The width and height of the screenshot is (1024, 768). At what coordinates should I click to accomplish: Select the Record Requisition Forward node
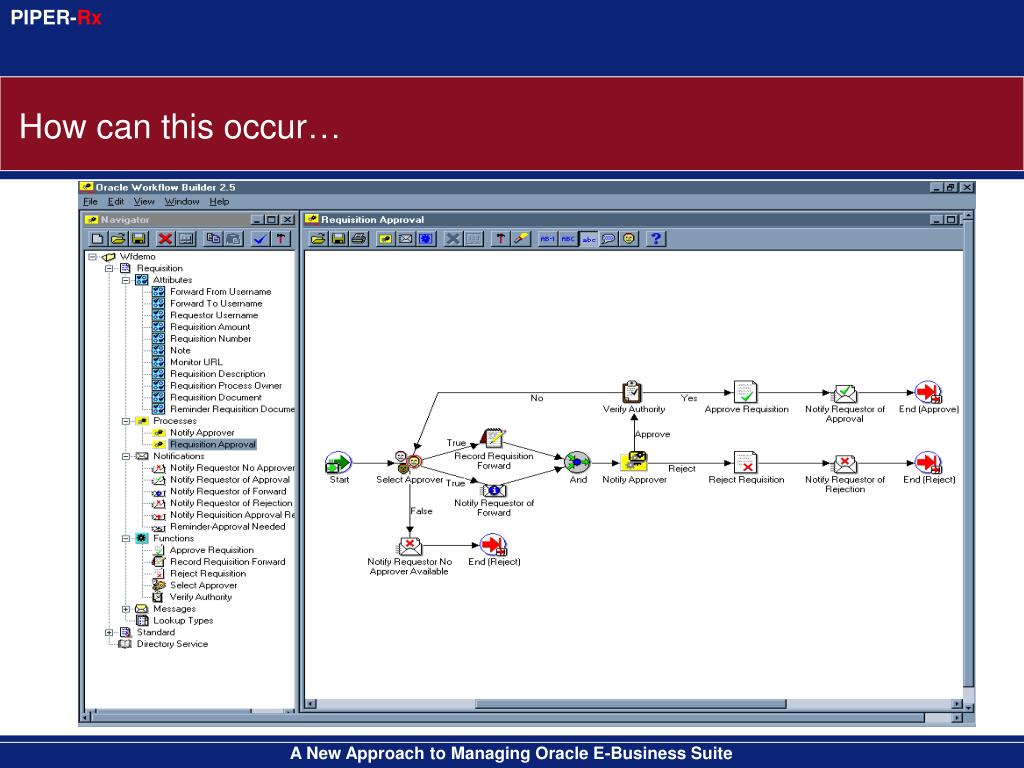tap(493, 438)
